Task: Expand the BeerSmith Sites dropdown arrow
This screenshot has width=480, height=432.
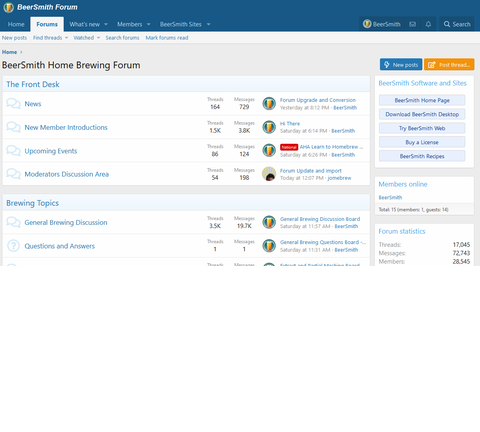Action: coord(209,24)
